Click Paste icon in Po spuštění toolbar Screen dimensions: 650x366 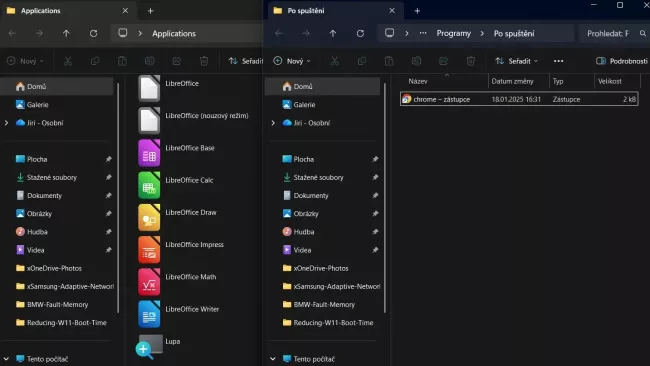point(389,61)
